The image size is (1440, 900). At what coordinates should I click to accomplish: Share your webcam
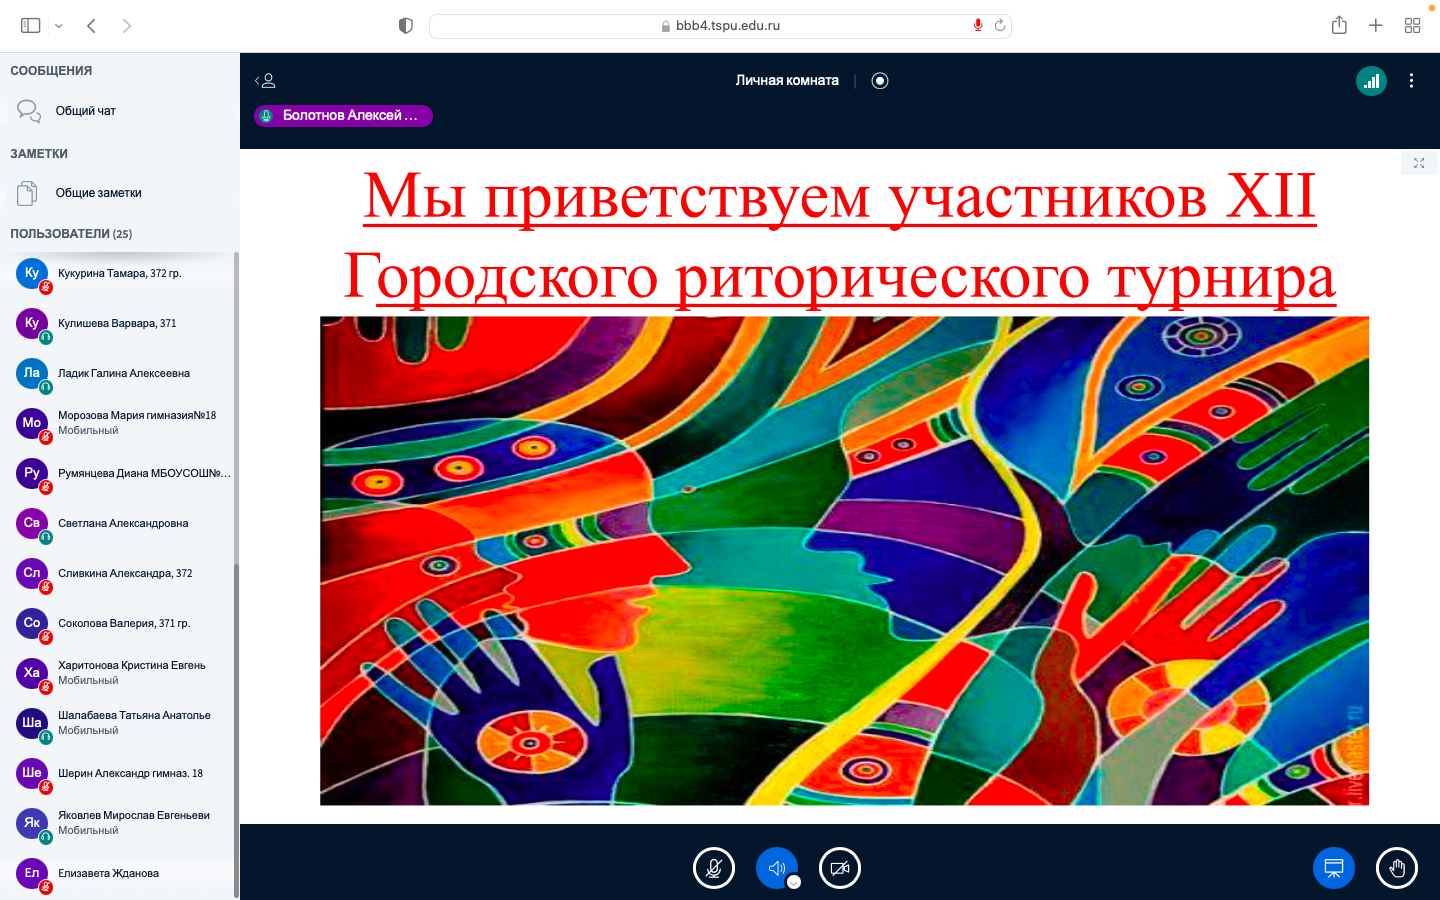(840, 868)
